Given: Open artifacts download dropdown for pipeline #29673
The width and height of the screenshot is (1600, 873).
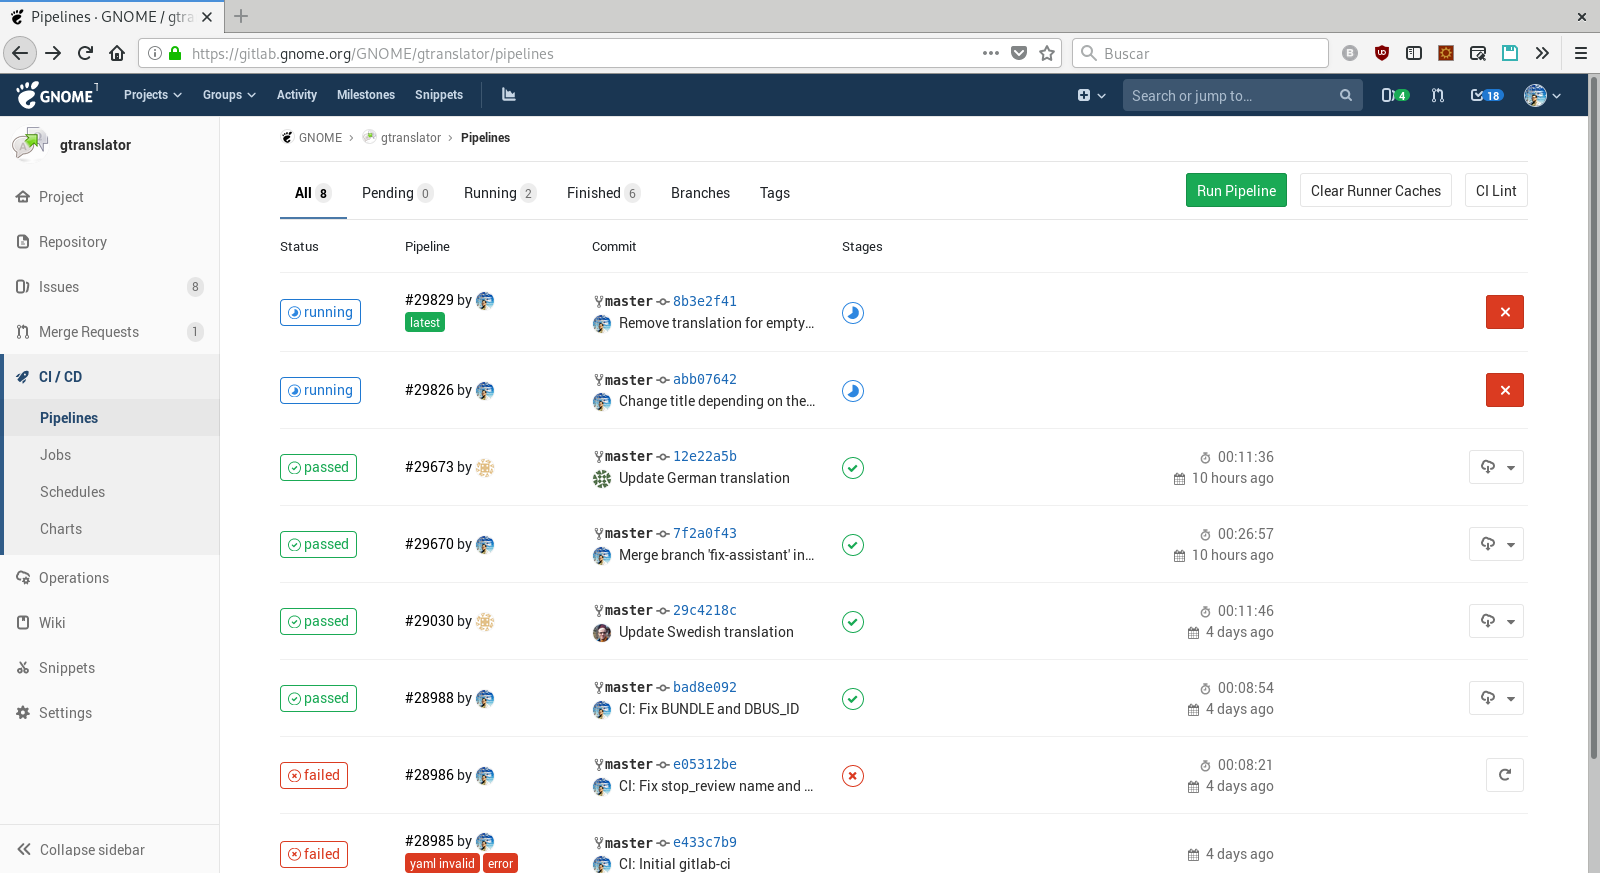Looking at the screenshot, I should coord(1496,467).
